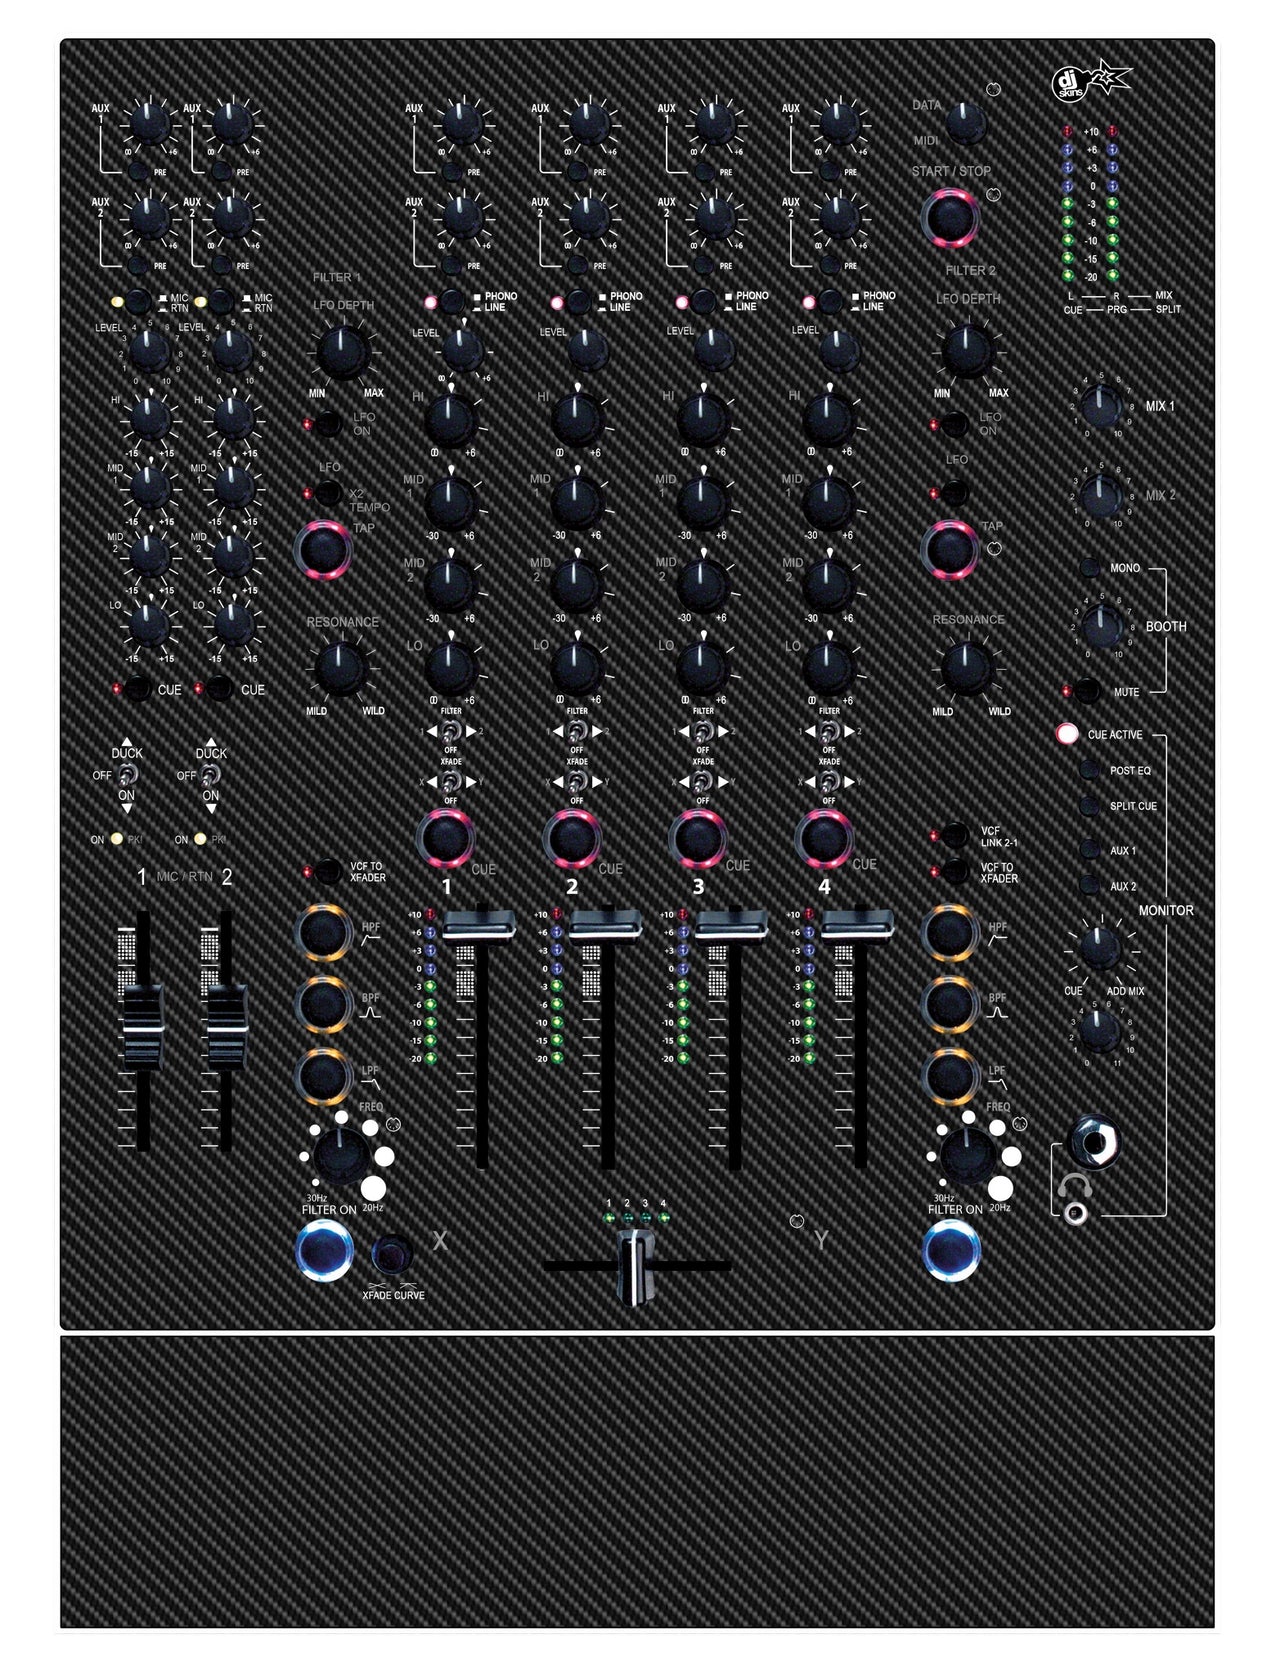Viewport: 1280px width, 1675px height.
Task: Click the headphone icon near the jack
Action: [x=1074, y=1187]
